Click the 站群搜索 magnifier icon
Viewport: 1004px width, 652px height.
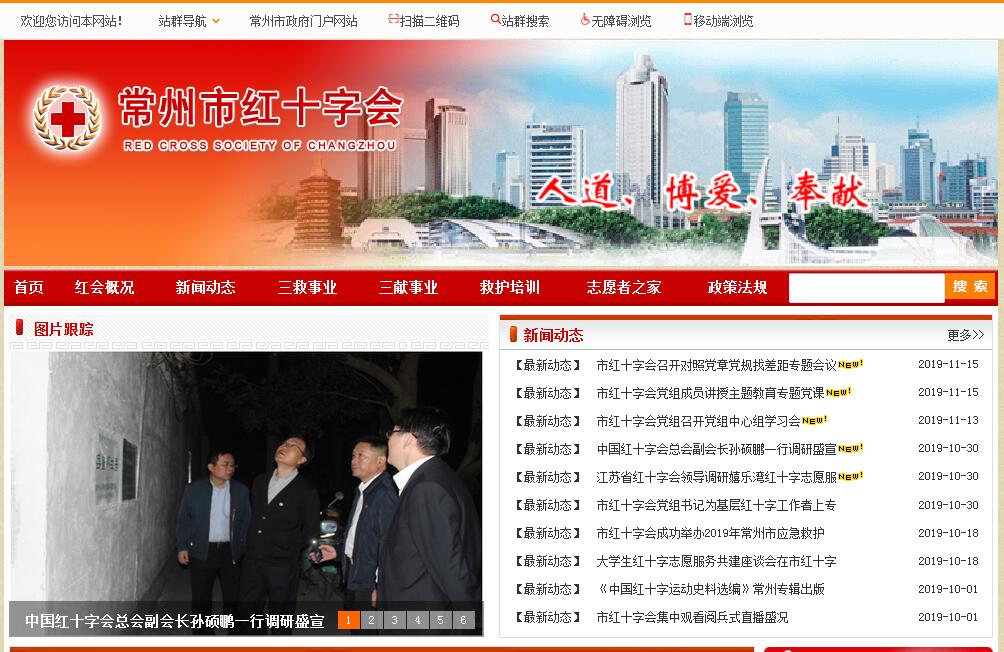(495, 20)
